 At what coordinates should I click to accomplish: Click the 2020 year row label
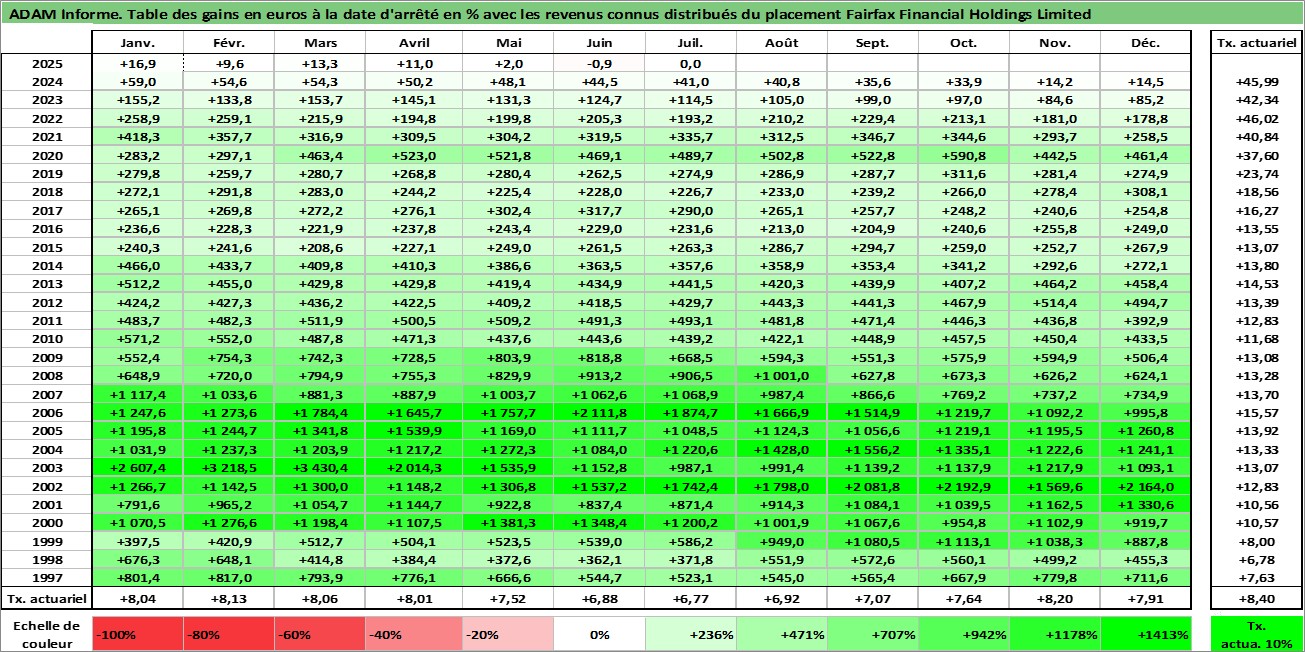pyautogui.click(x=46, y=155)
